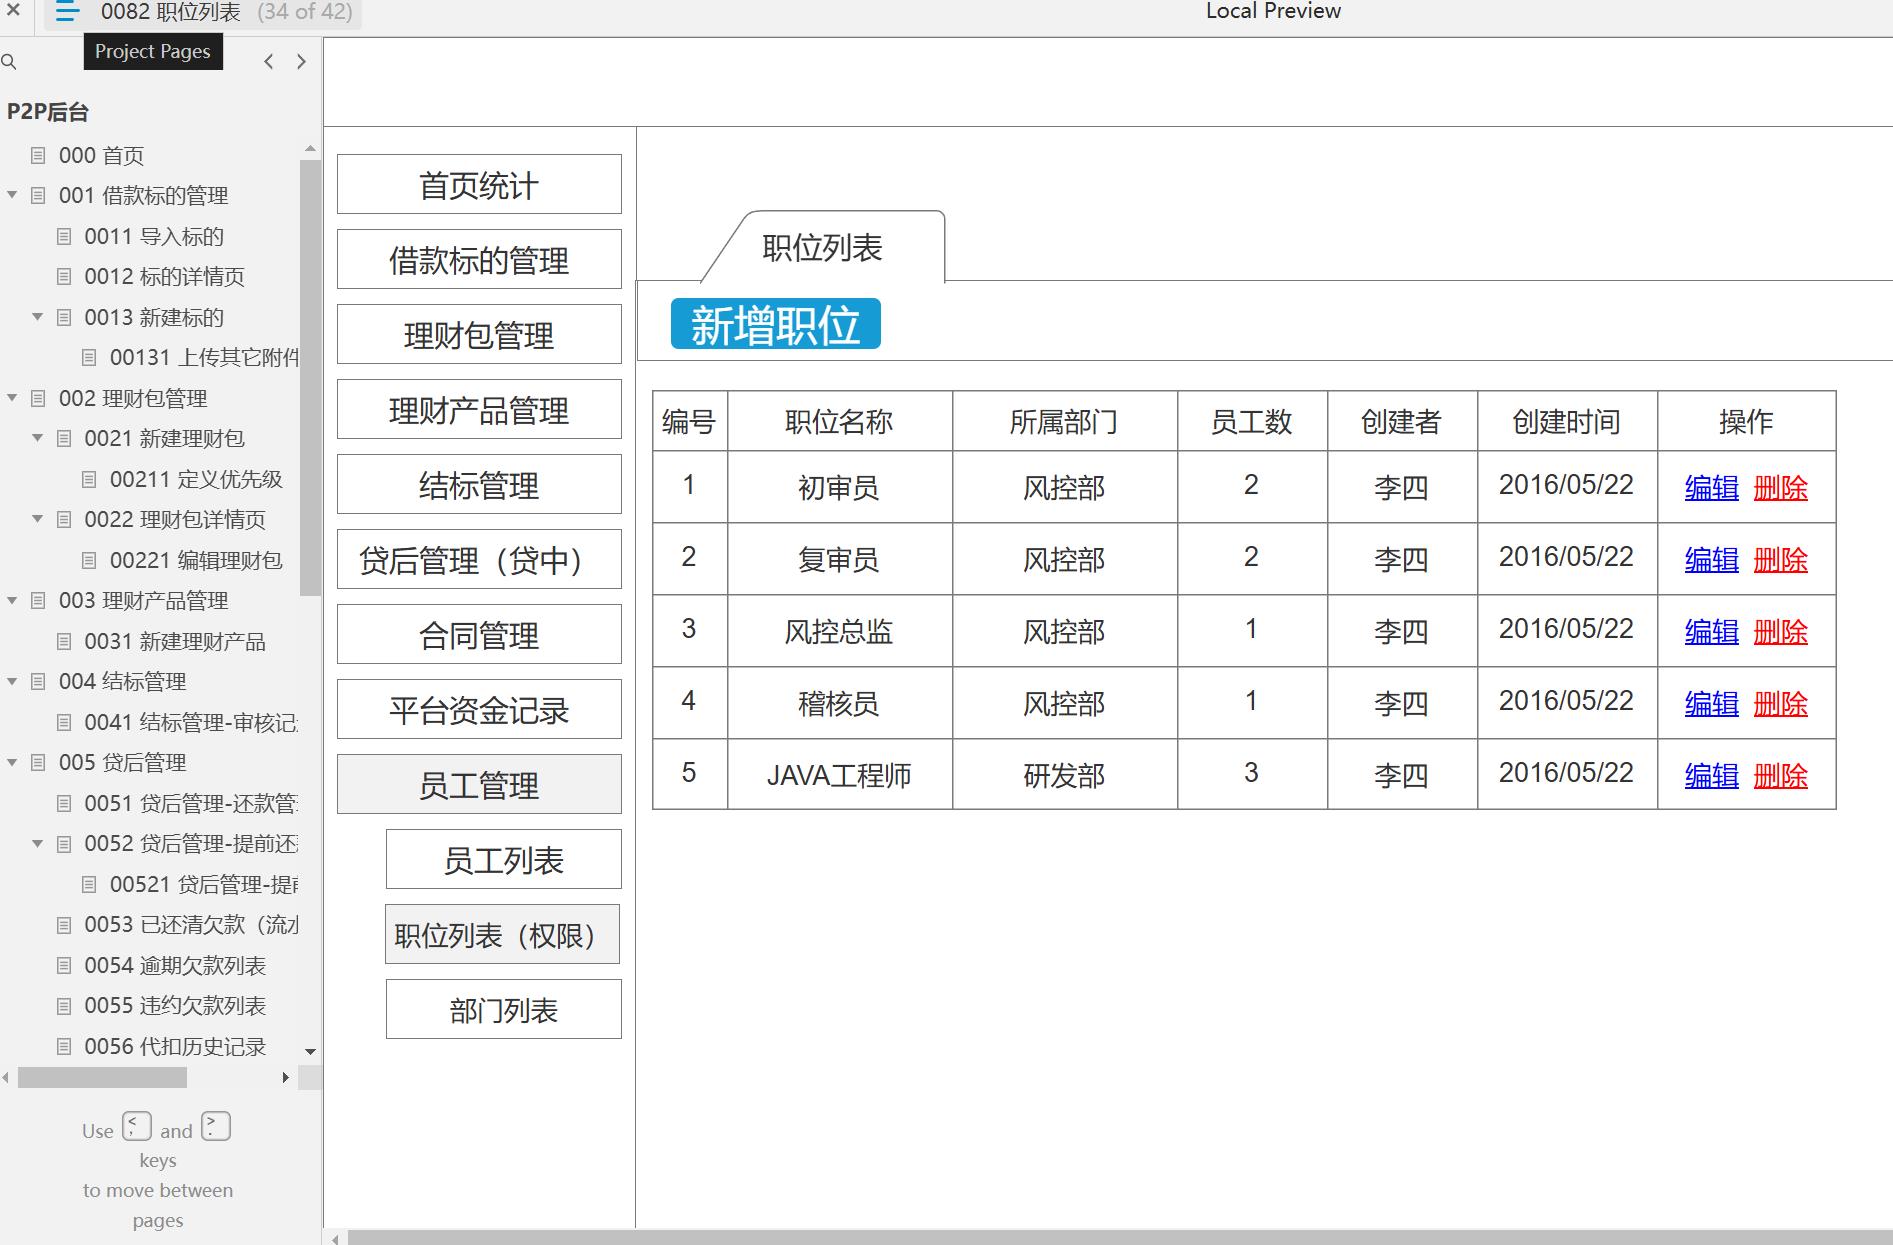Click the 新增职位 button
This screenshot has width=1893, height=1245.
pos(775,324)
